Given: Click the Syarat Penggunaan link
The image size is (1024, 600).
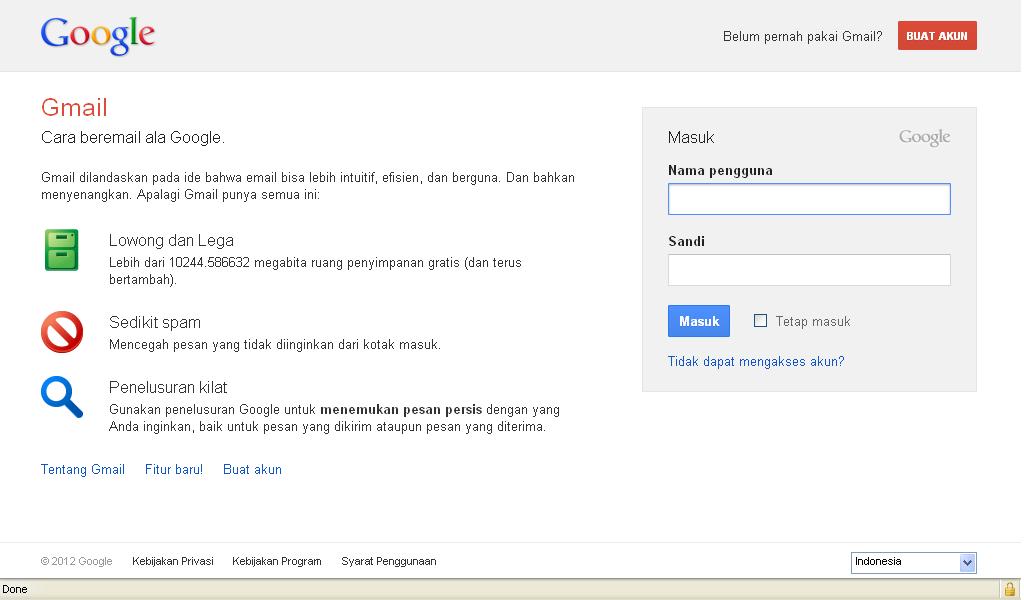Looking at the screenshot, I should (x=388, y=561).
